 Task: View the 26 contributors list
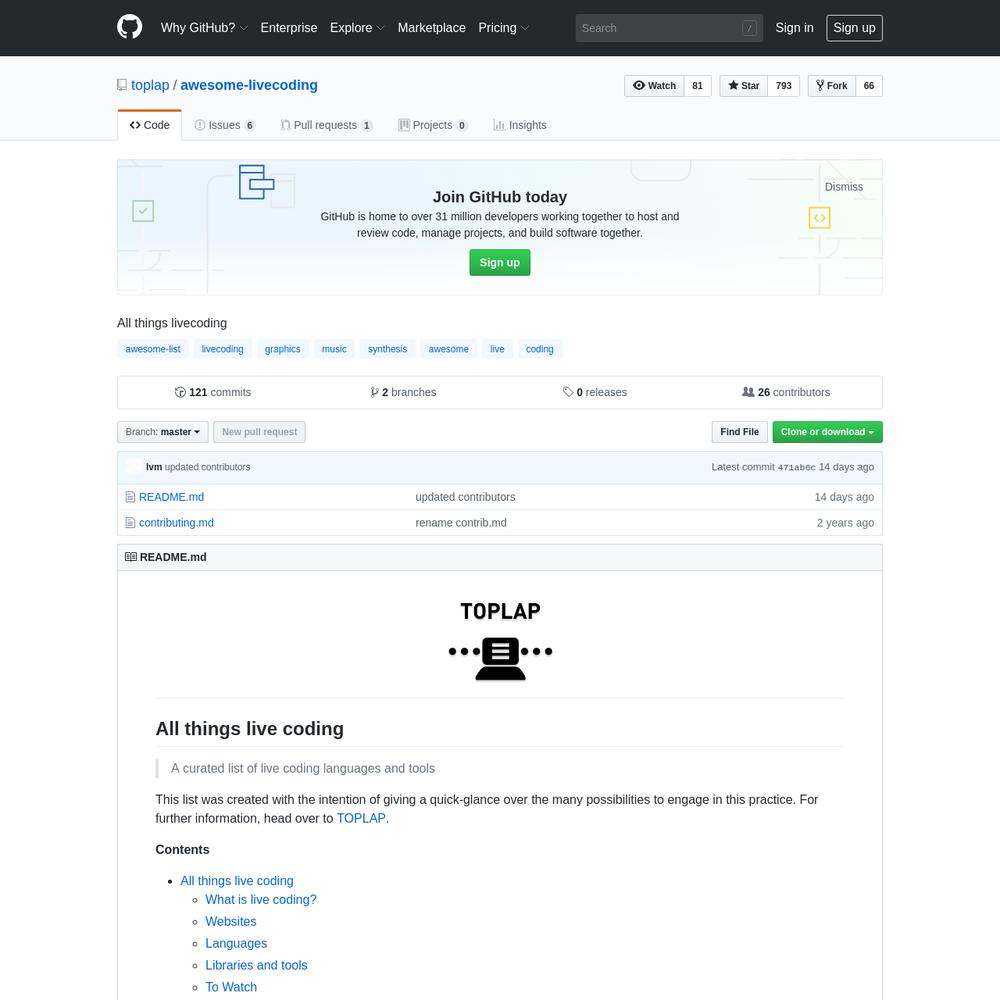tap(786, 392)
